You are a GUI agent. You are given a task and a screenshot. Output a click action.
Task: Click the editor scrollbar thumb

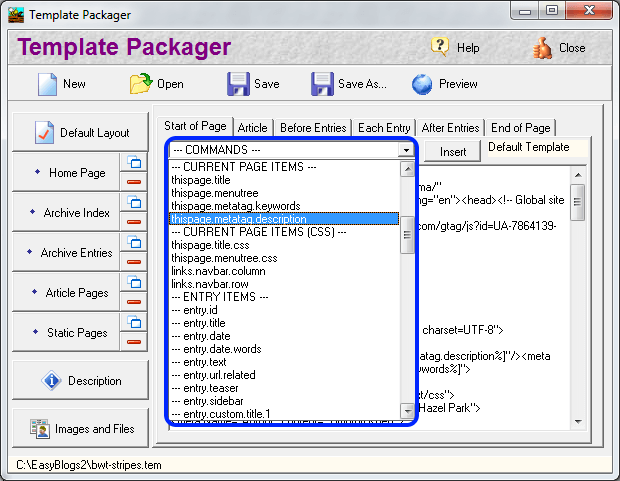578,202
